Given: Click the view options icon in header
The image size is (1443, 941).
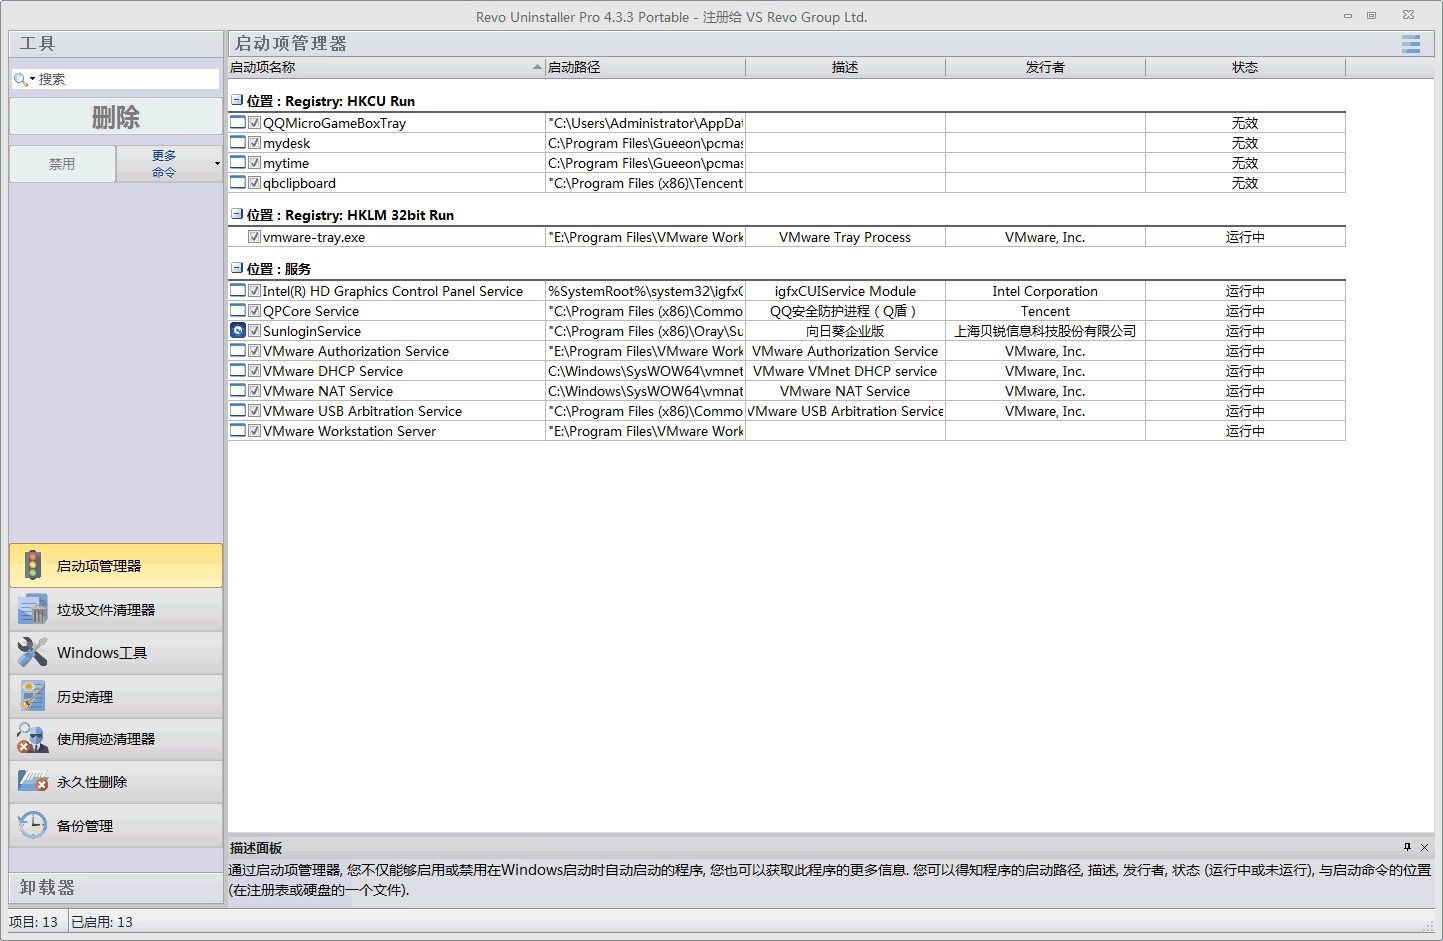Looking at the screenshot, I should click(1410, 44).
